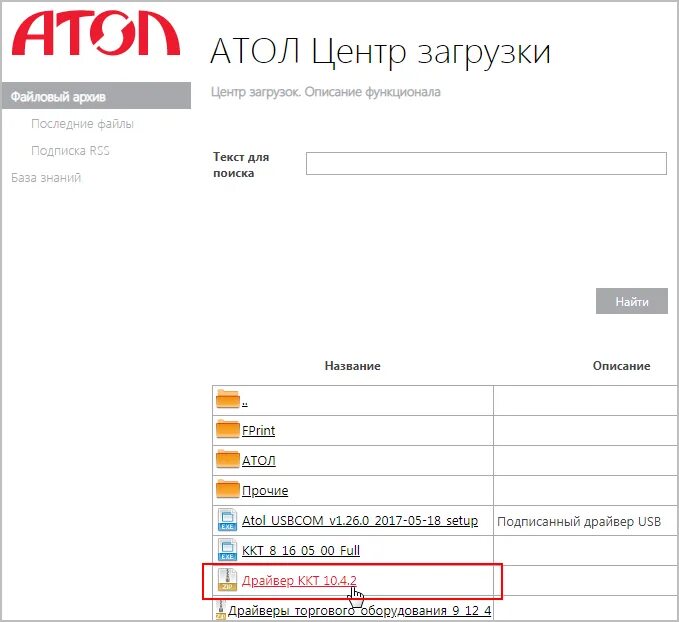Open База знаний in the sidebar
The width and height of the screenshot is (679, 622).
tap(46, 178)
